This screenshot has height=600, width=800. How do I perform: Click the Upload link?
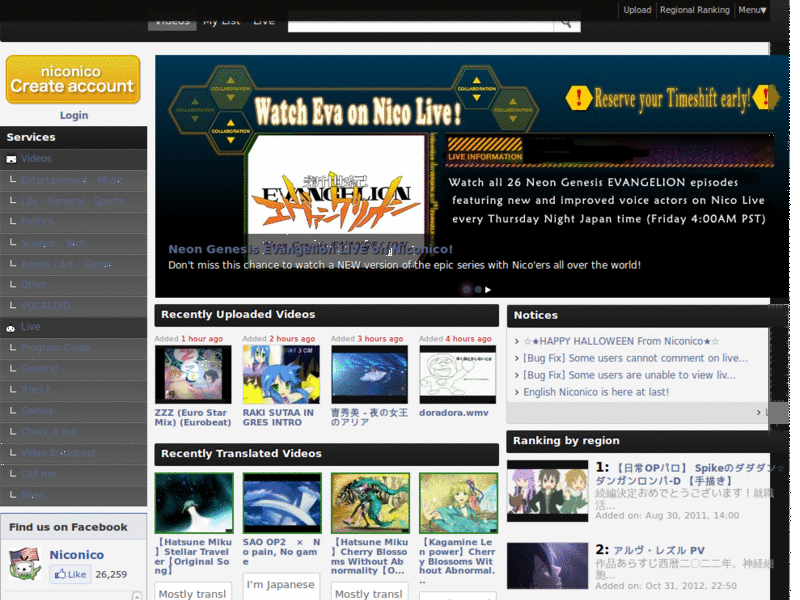pos(637,10)
